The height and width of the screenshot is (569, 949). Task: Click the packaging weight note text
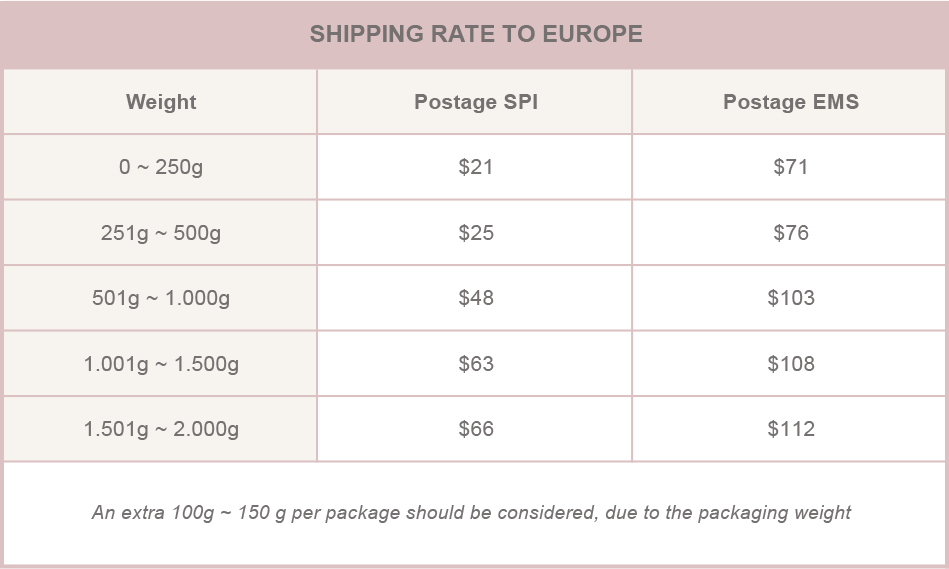pyautogui.click(x=471, y=513)
